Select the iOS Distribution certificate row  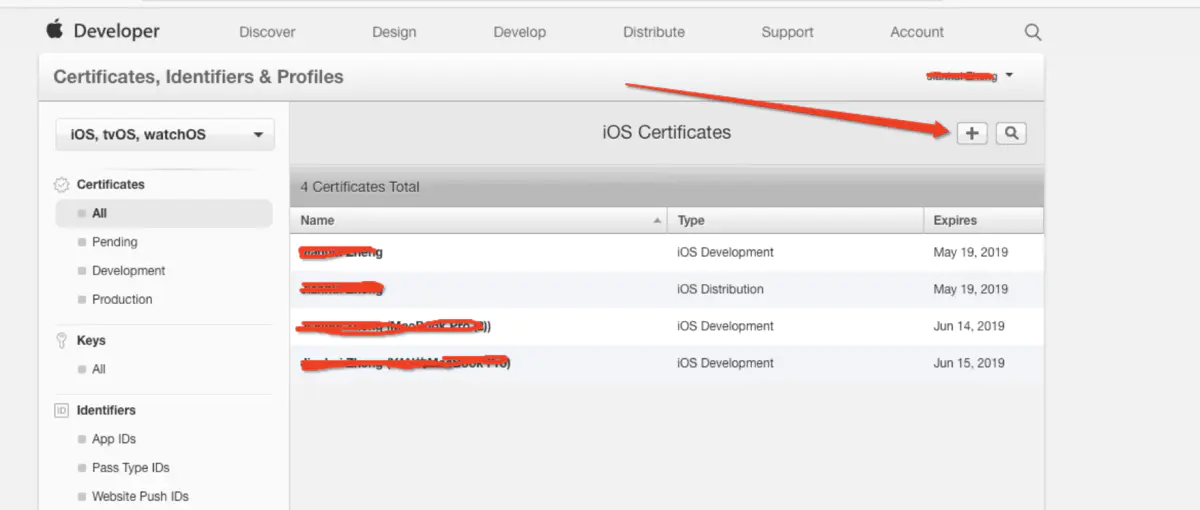click(x=667, y=290)
